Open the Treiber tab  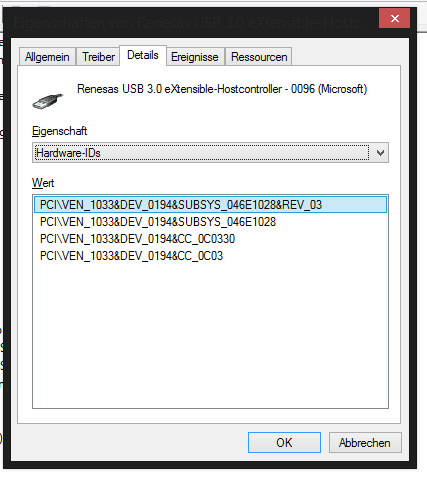[98, 57]
